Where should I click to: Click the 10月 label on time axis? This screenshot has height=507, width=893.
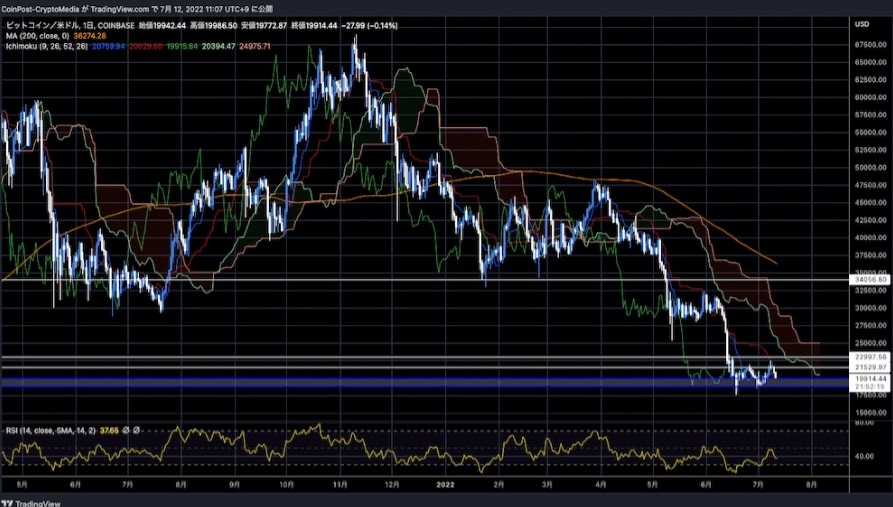pyautogui.click(x=286, y=485)
